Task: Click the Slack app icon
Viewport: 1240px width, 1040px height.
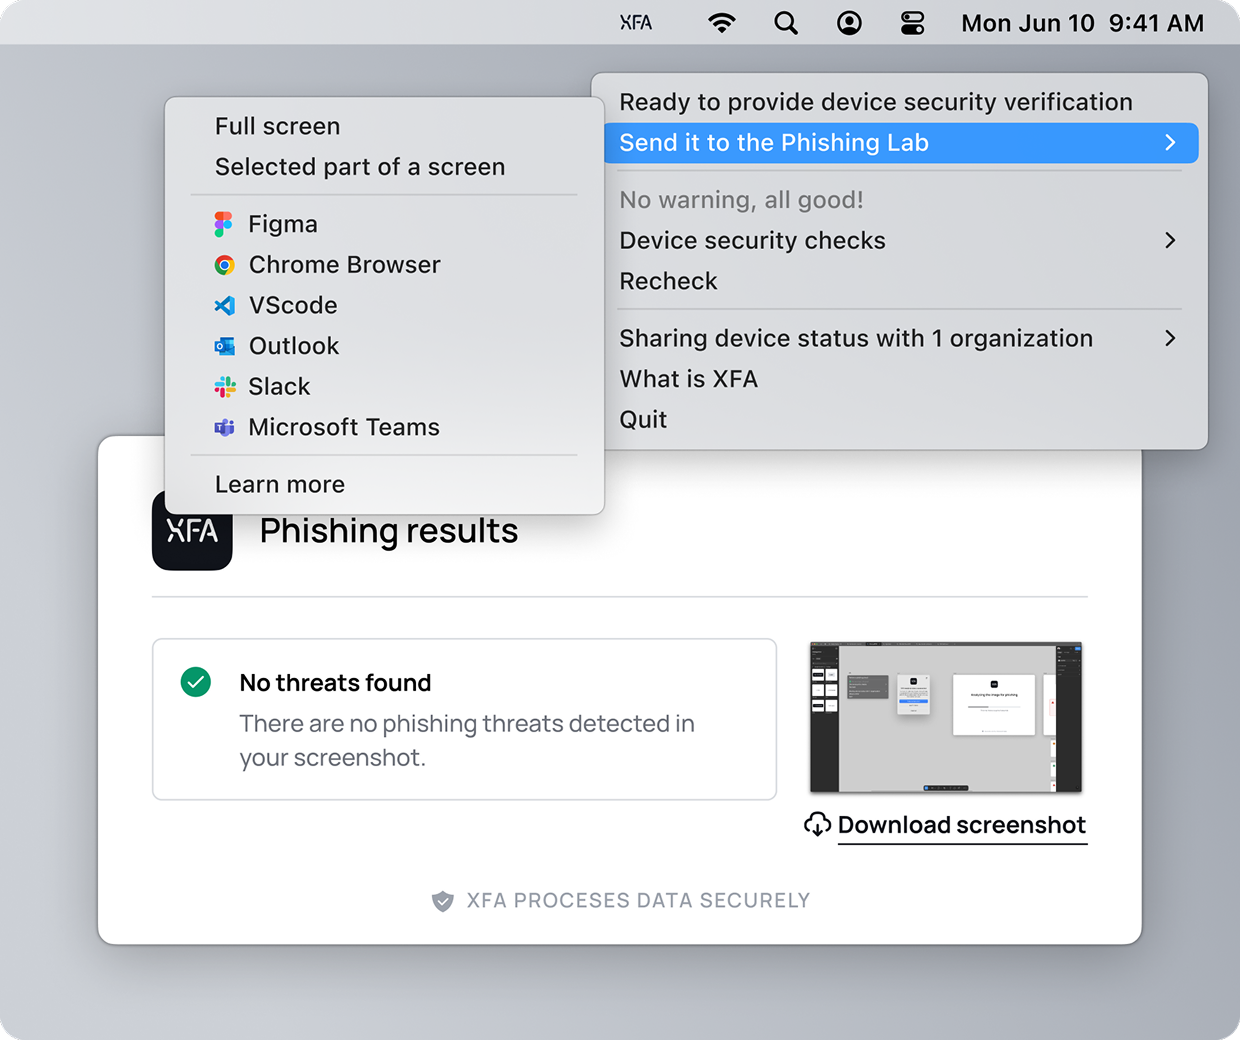Action: coord(224,387)
